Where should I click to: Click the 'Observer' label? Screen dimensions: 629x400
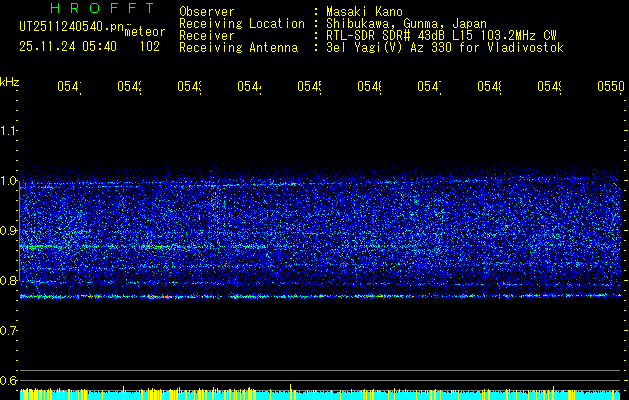(207, 11)
